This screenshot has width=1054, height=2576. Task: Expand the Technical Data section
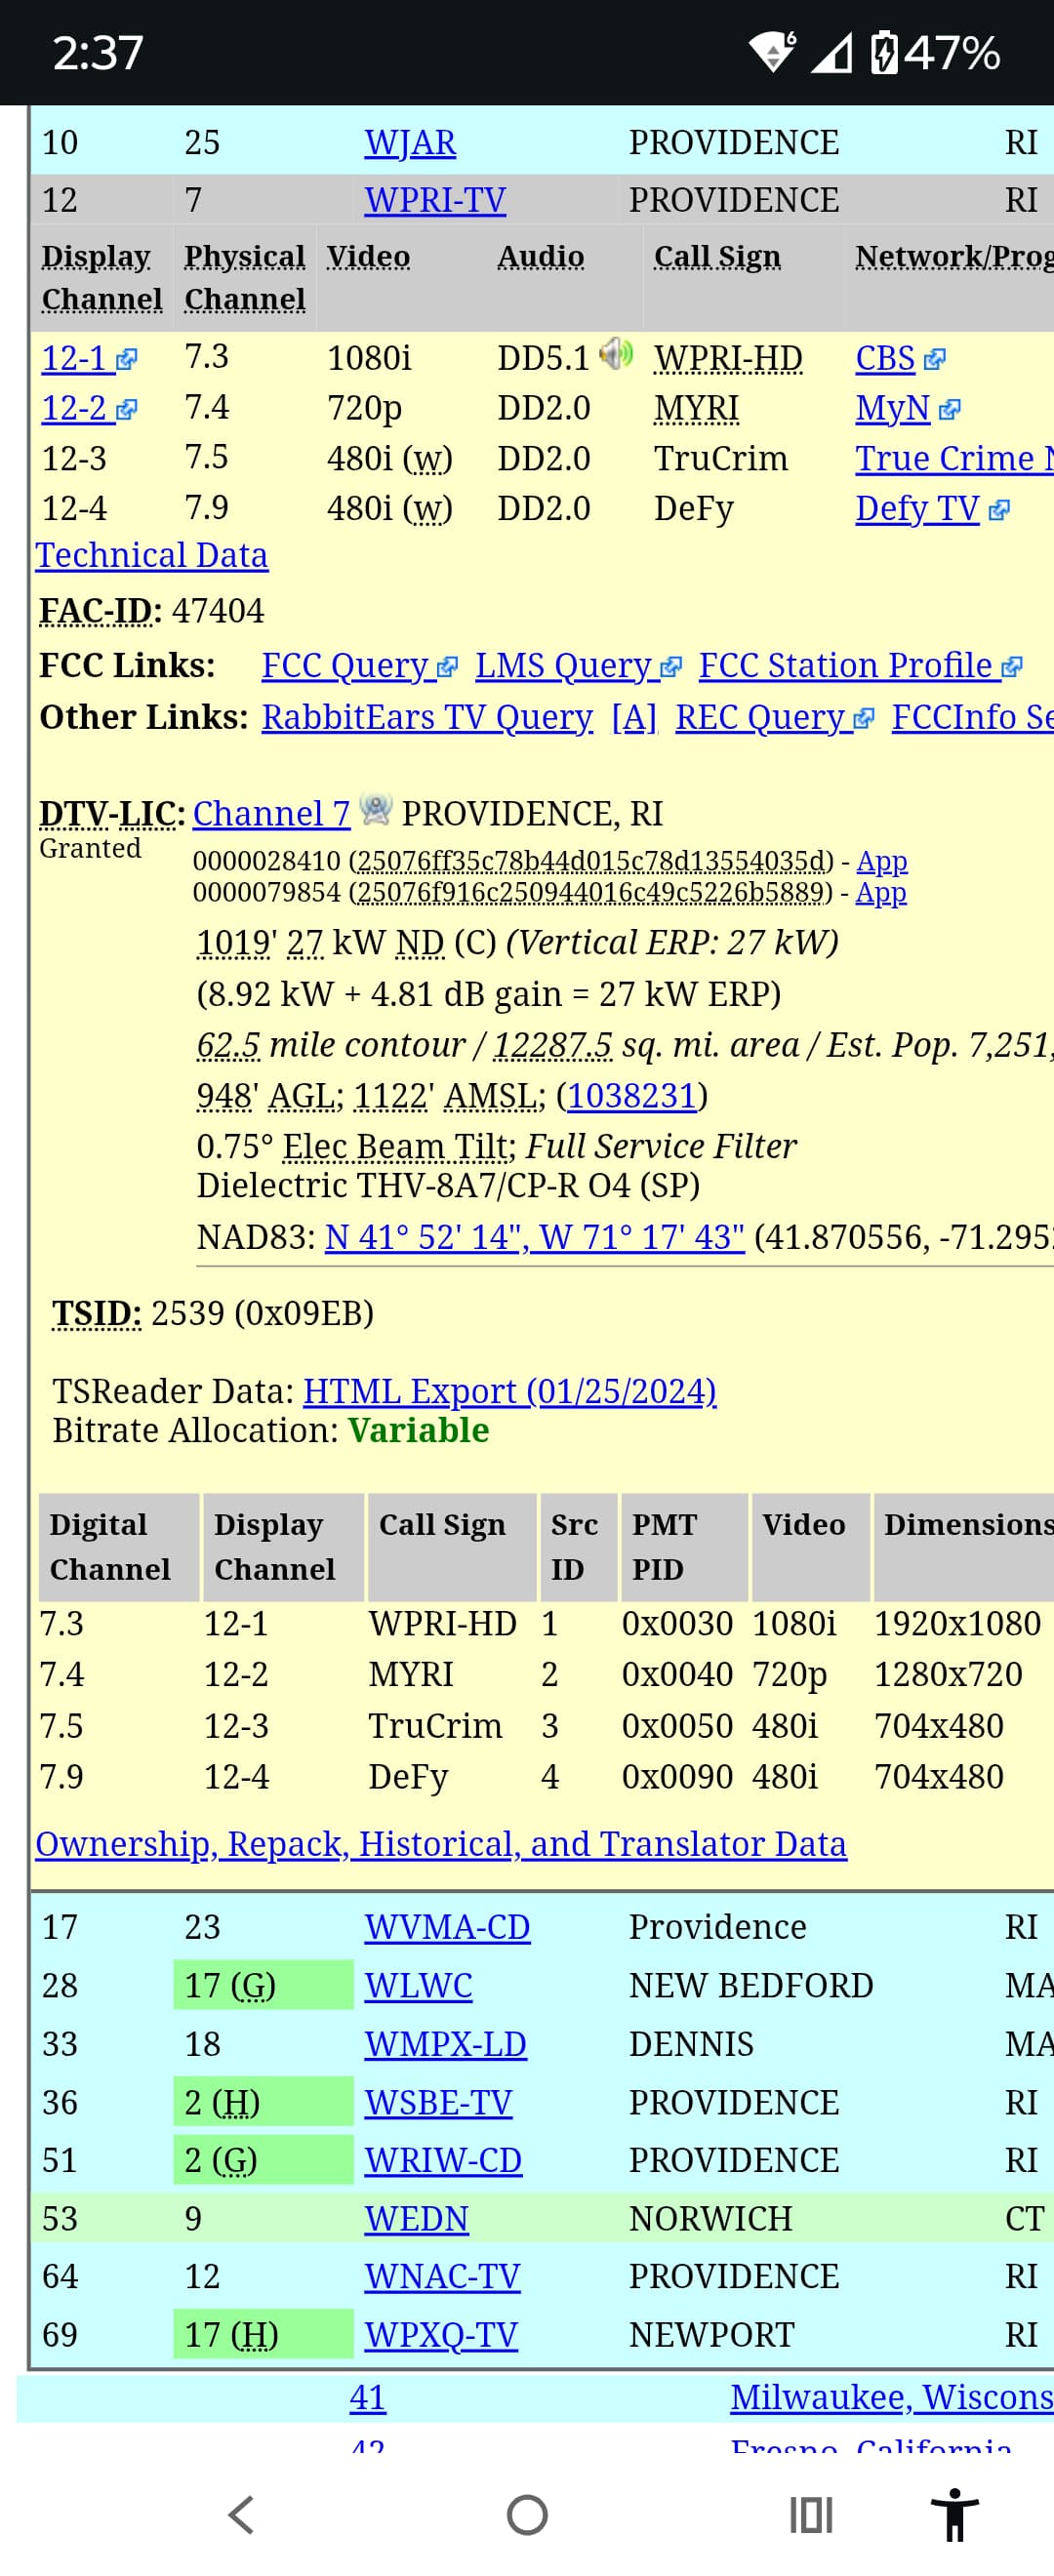(x=152, y=555)
